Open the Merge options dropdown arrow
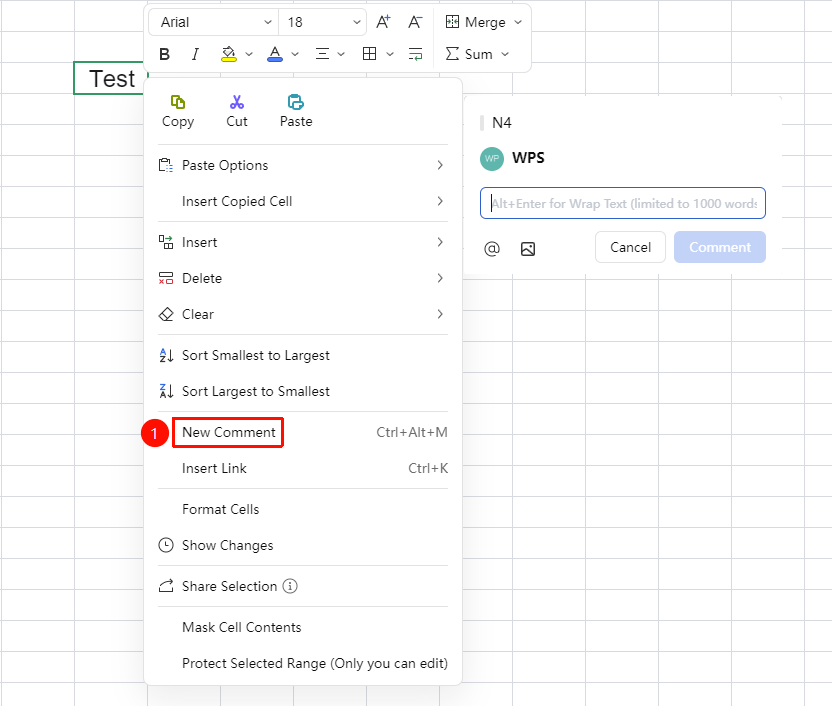Viewport: 832px width, 706px height. point(518,22)
